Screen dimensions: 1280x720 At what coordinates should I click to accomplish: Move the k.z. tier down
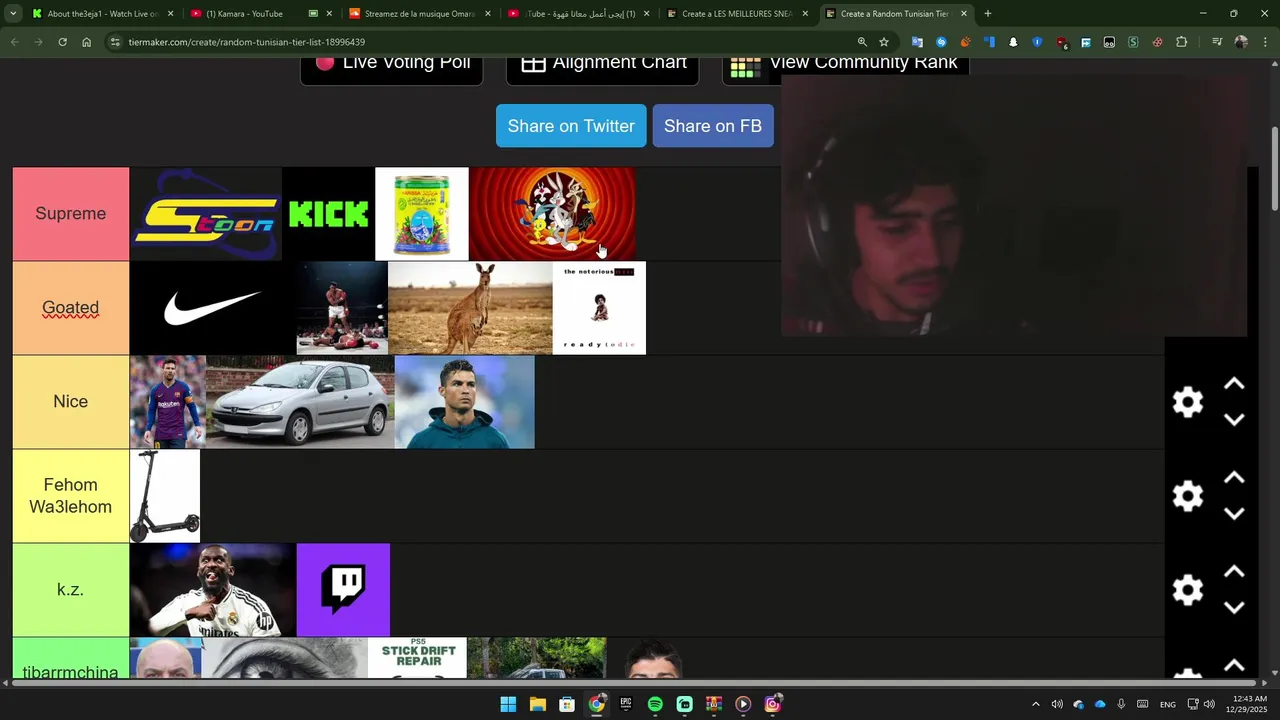click(x=1234, y=608)
